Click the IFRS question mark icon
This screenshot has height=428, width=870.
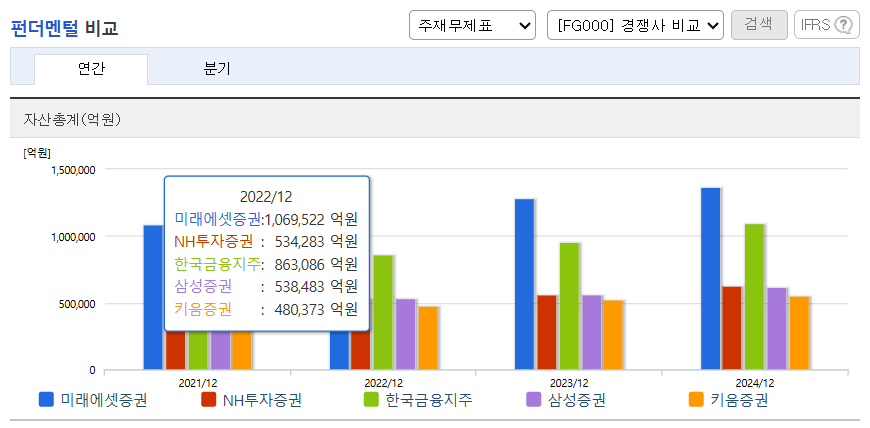coord(842,25)
